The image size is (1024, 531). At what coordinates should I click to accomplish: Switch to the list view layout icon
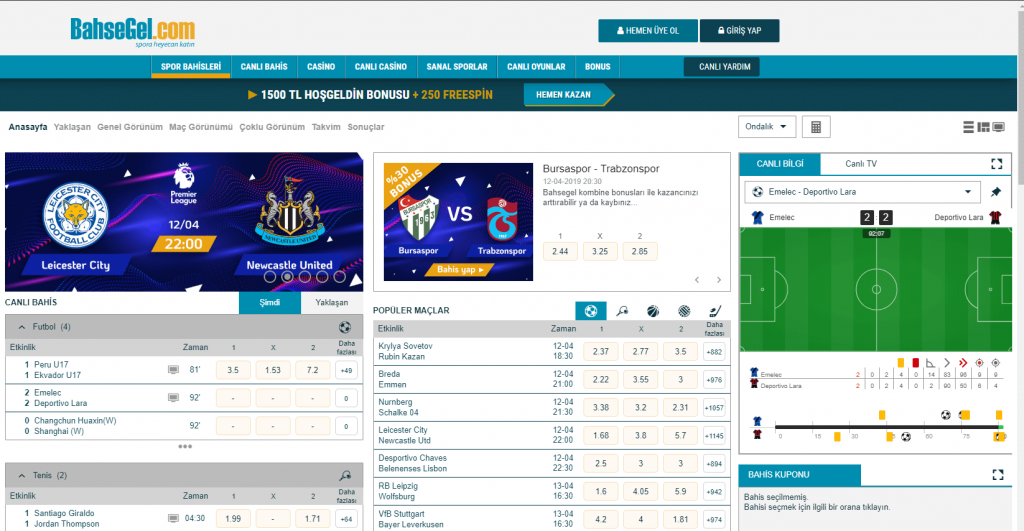[x=968, y=127]
